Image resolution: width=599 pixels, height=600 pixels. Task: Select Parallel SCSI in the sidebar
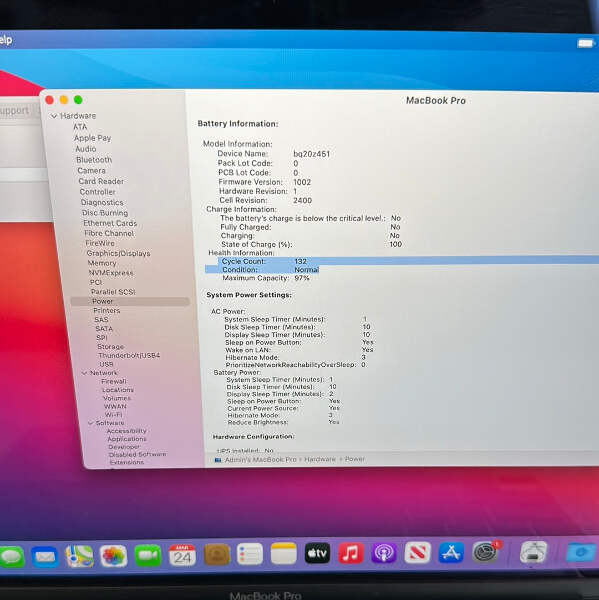[113, 292]
